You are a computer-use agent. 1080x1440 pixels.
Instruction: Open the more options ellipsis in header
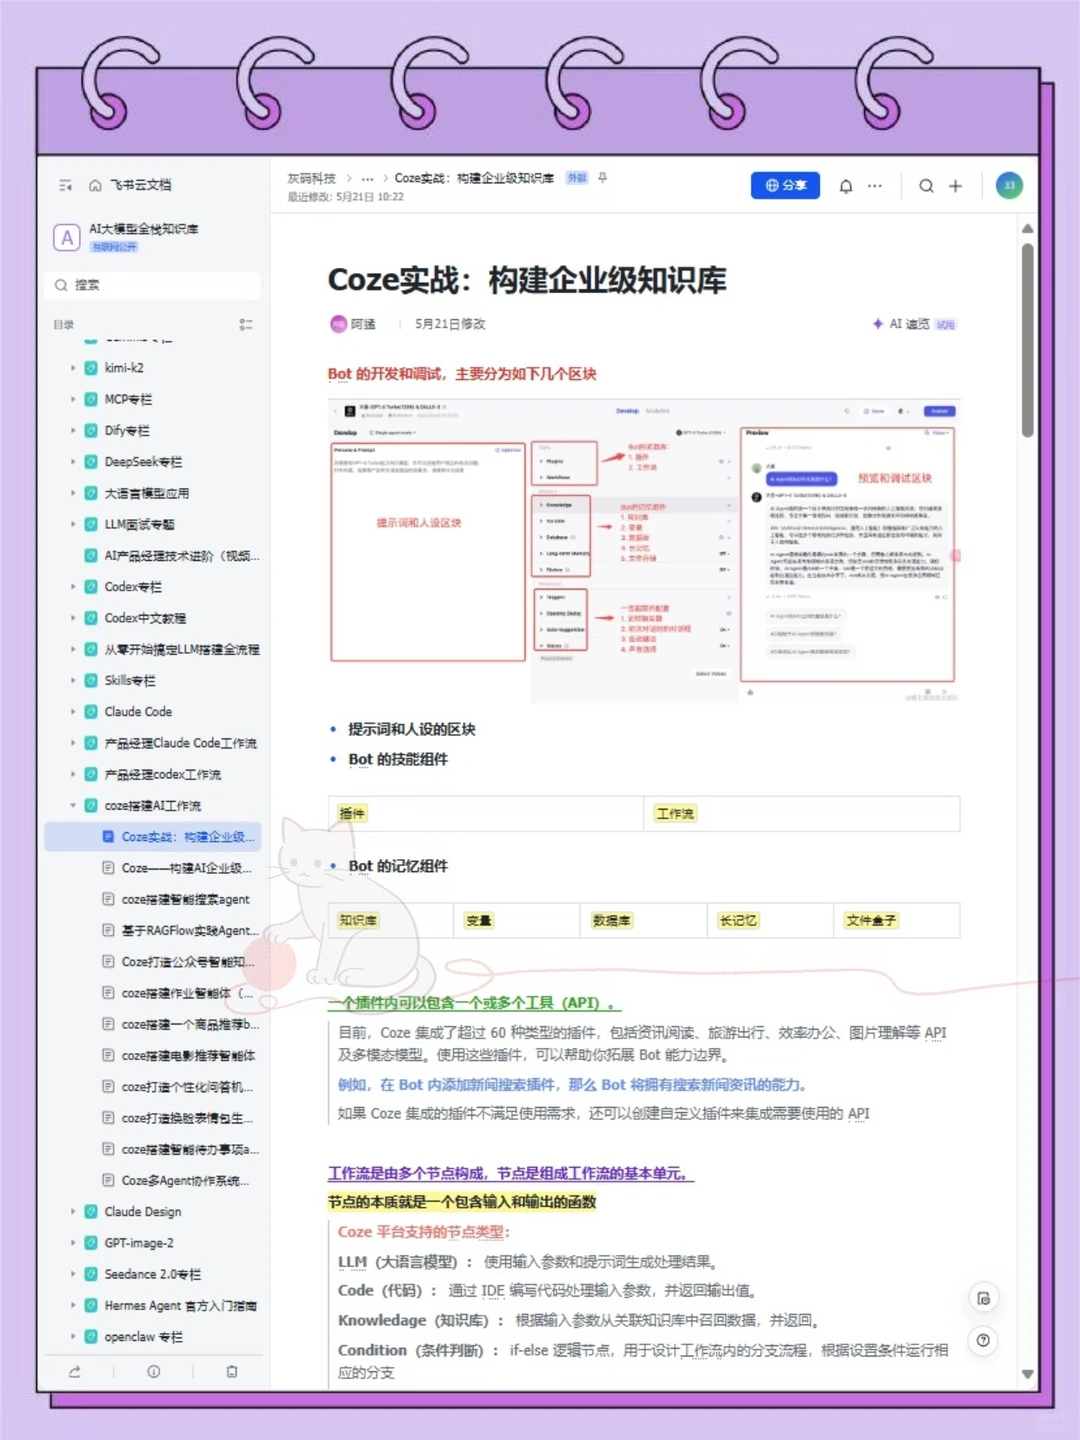(x=875, y=186)
